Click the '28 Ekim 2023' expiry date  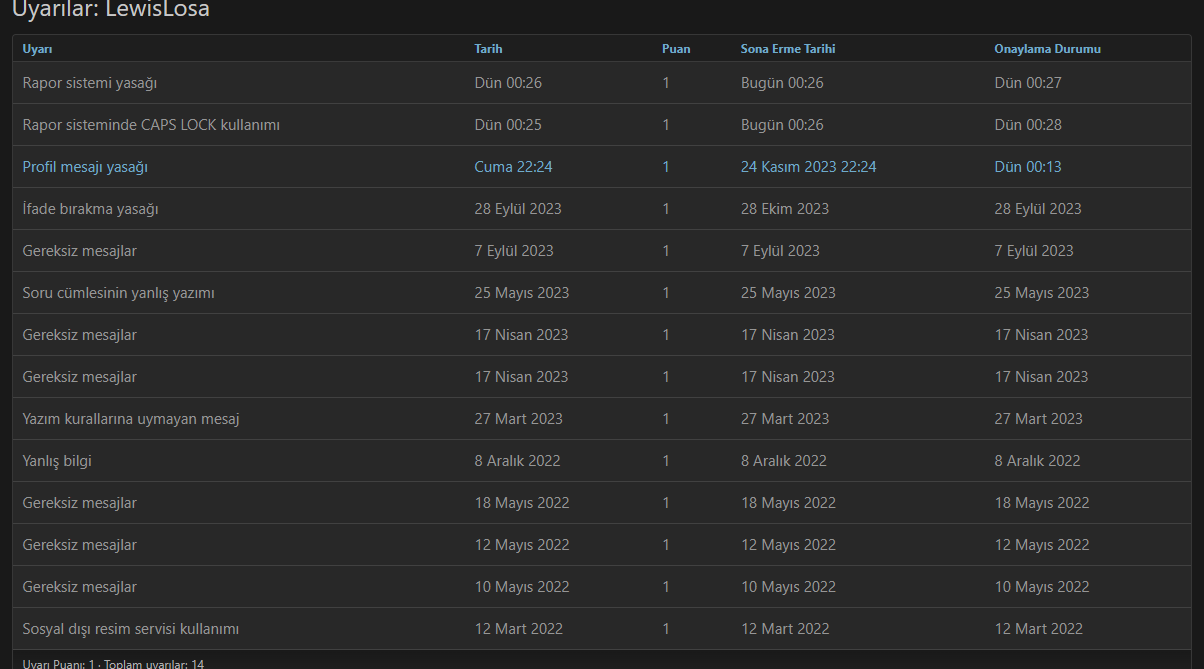click(x=785, y=209)
